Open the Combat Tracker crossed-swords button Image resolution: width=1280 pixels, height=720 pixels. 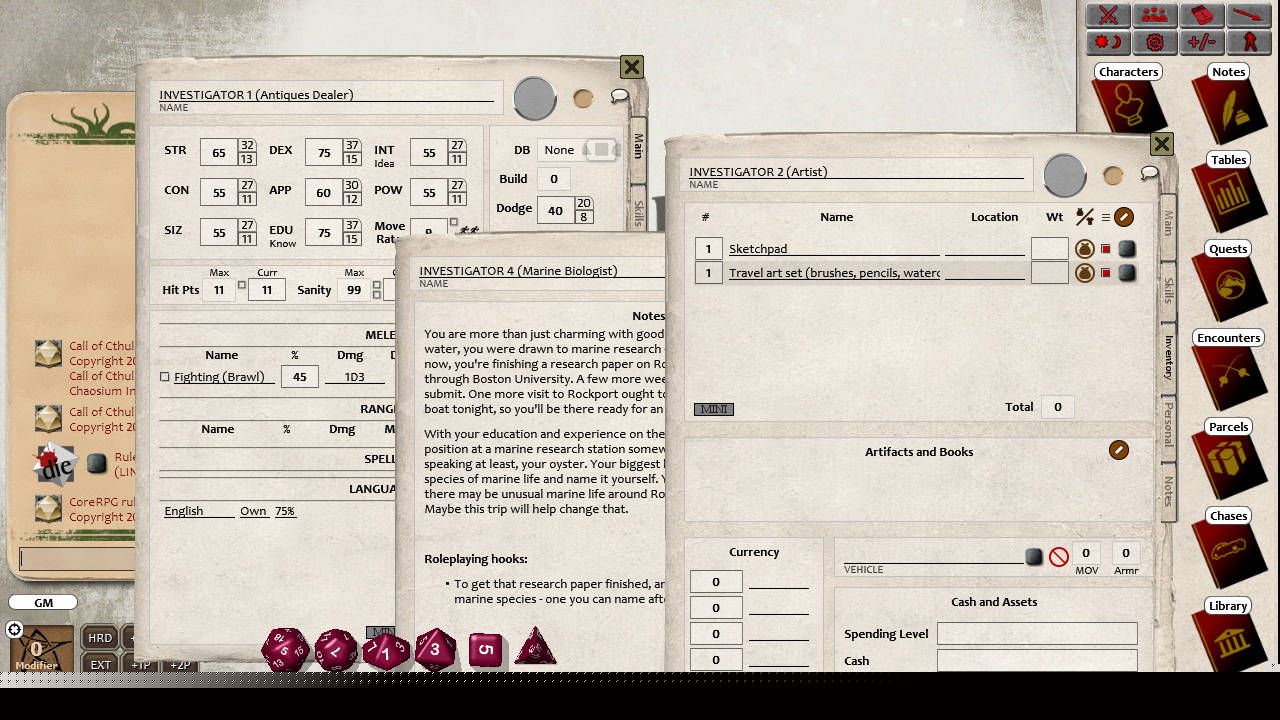pyautogui.click(x=1108, y=15)
